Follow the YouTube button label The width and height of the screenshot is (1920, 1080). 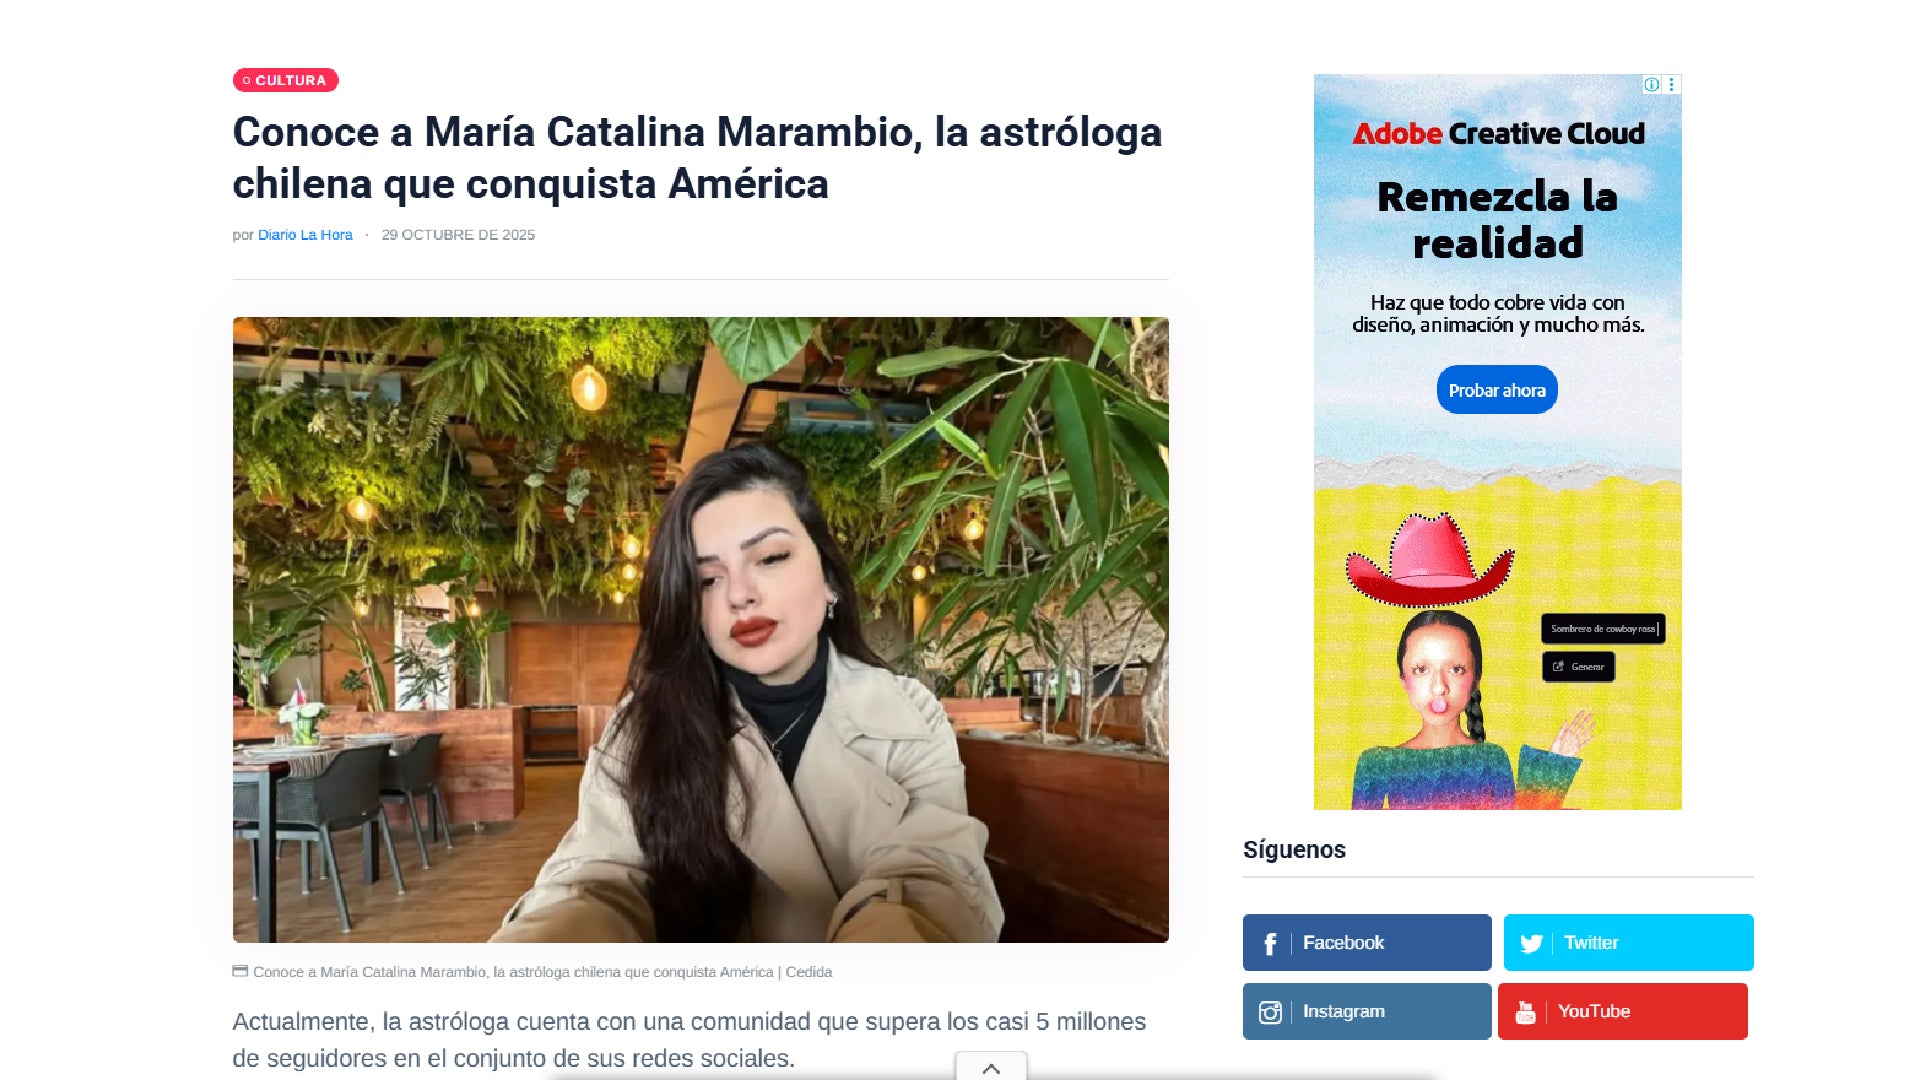1594,1012
